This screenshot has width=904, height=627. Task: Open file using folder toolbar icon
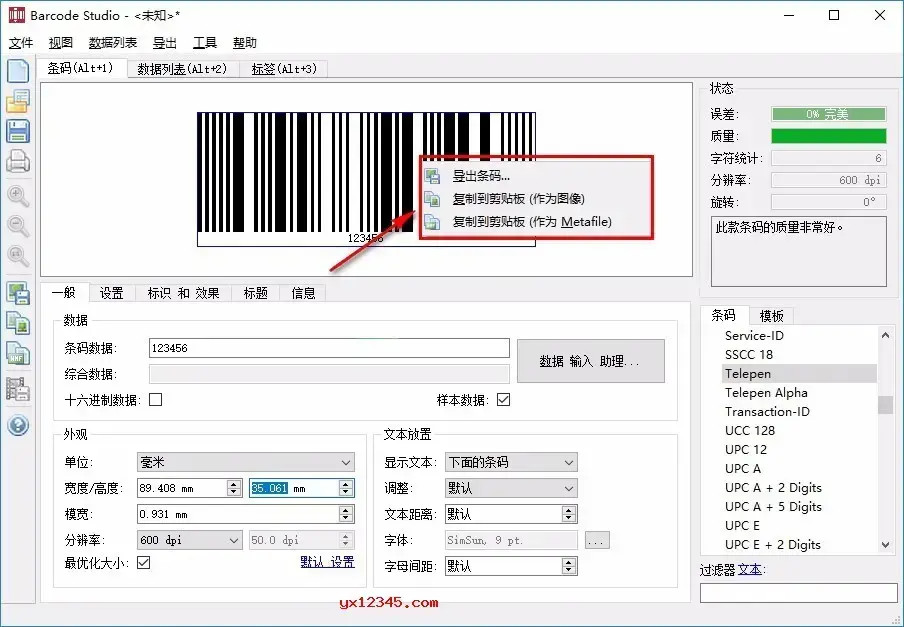point(18,101)
